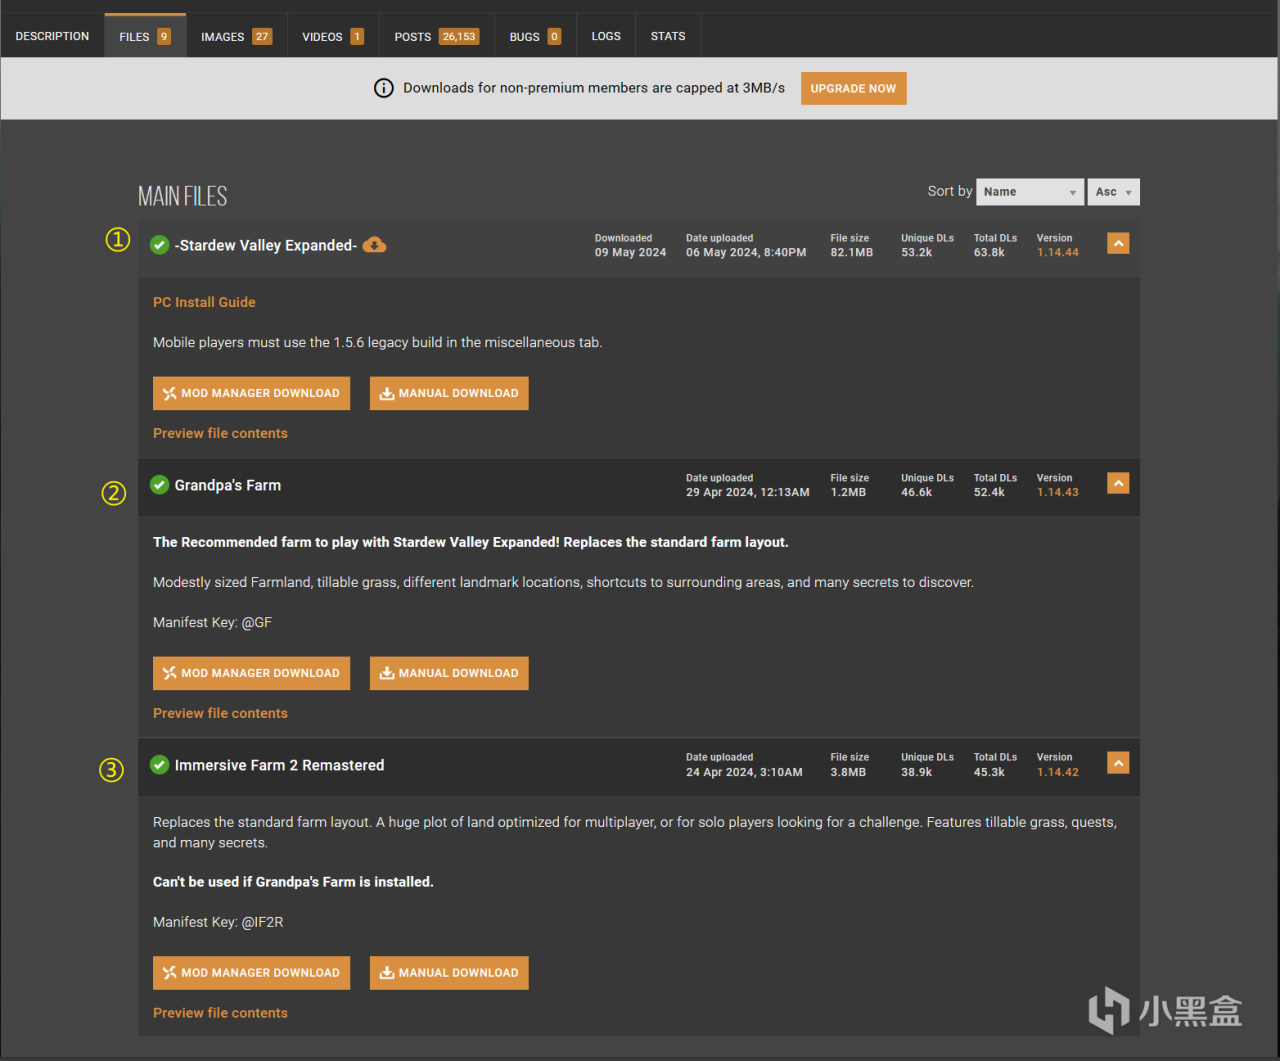Switch to the Description tab

coord(52,36)
